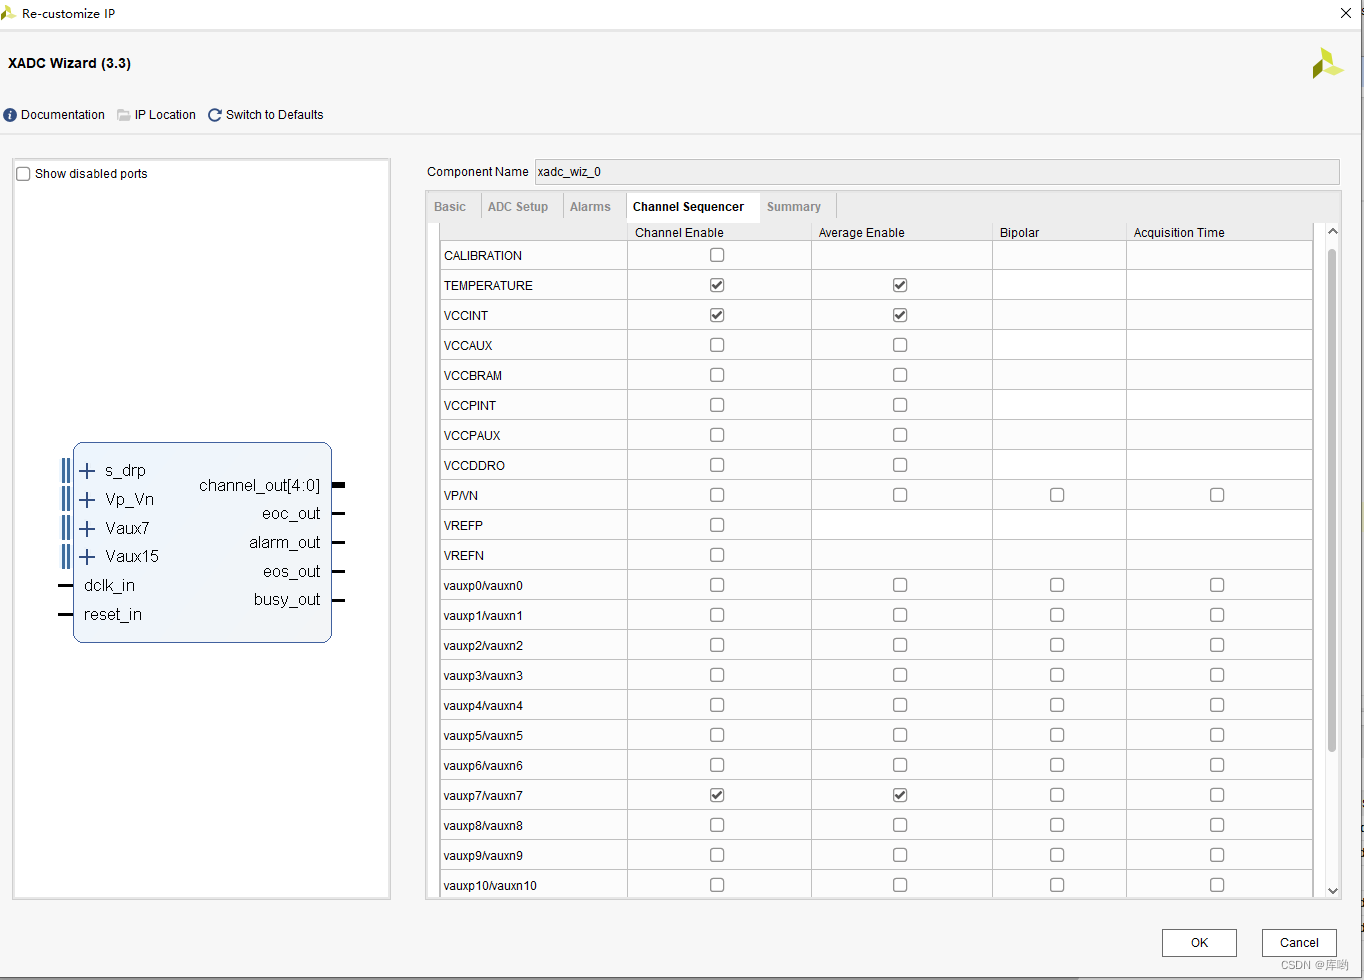Viewport: 1364px width, 980px height.
Task: Click the Switch to Defaults refresh icon
Action: 214,115
